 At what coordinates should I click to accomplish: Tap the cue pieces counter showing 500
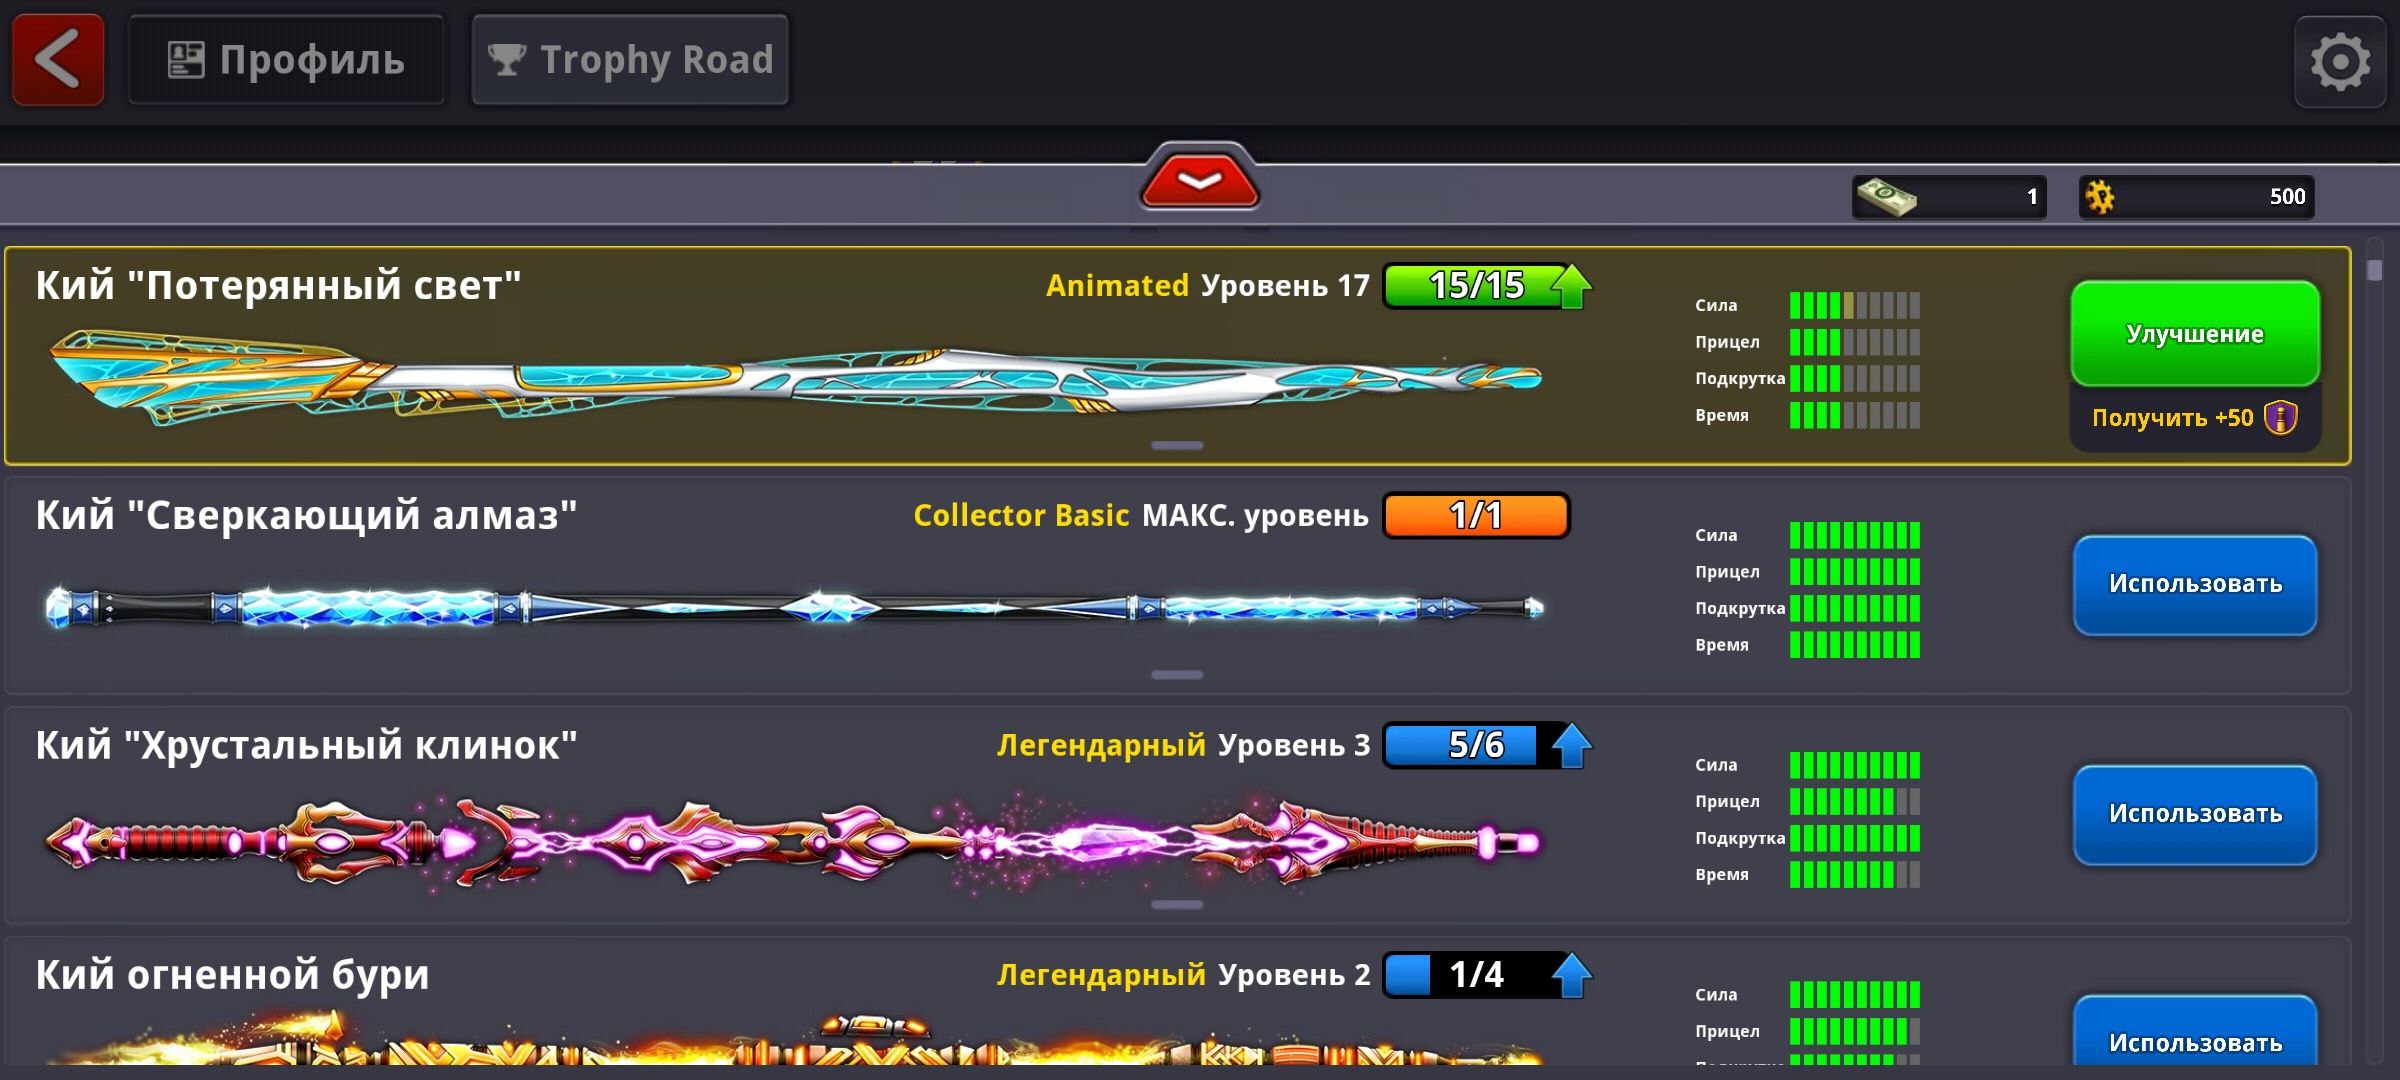click(2197, 197)
